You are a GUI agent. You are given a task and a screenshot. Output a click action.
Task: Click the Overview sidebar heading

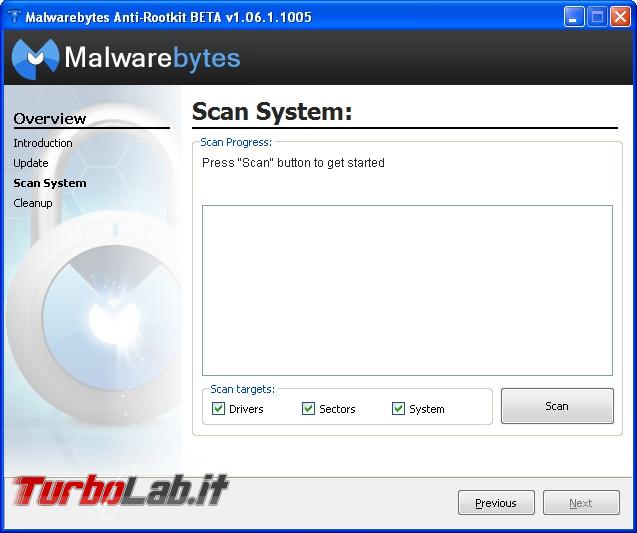coord(50,119)
